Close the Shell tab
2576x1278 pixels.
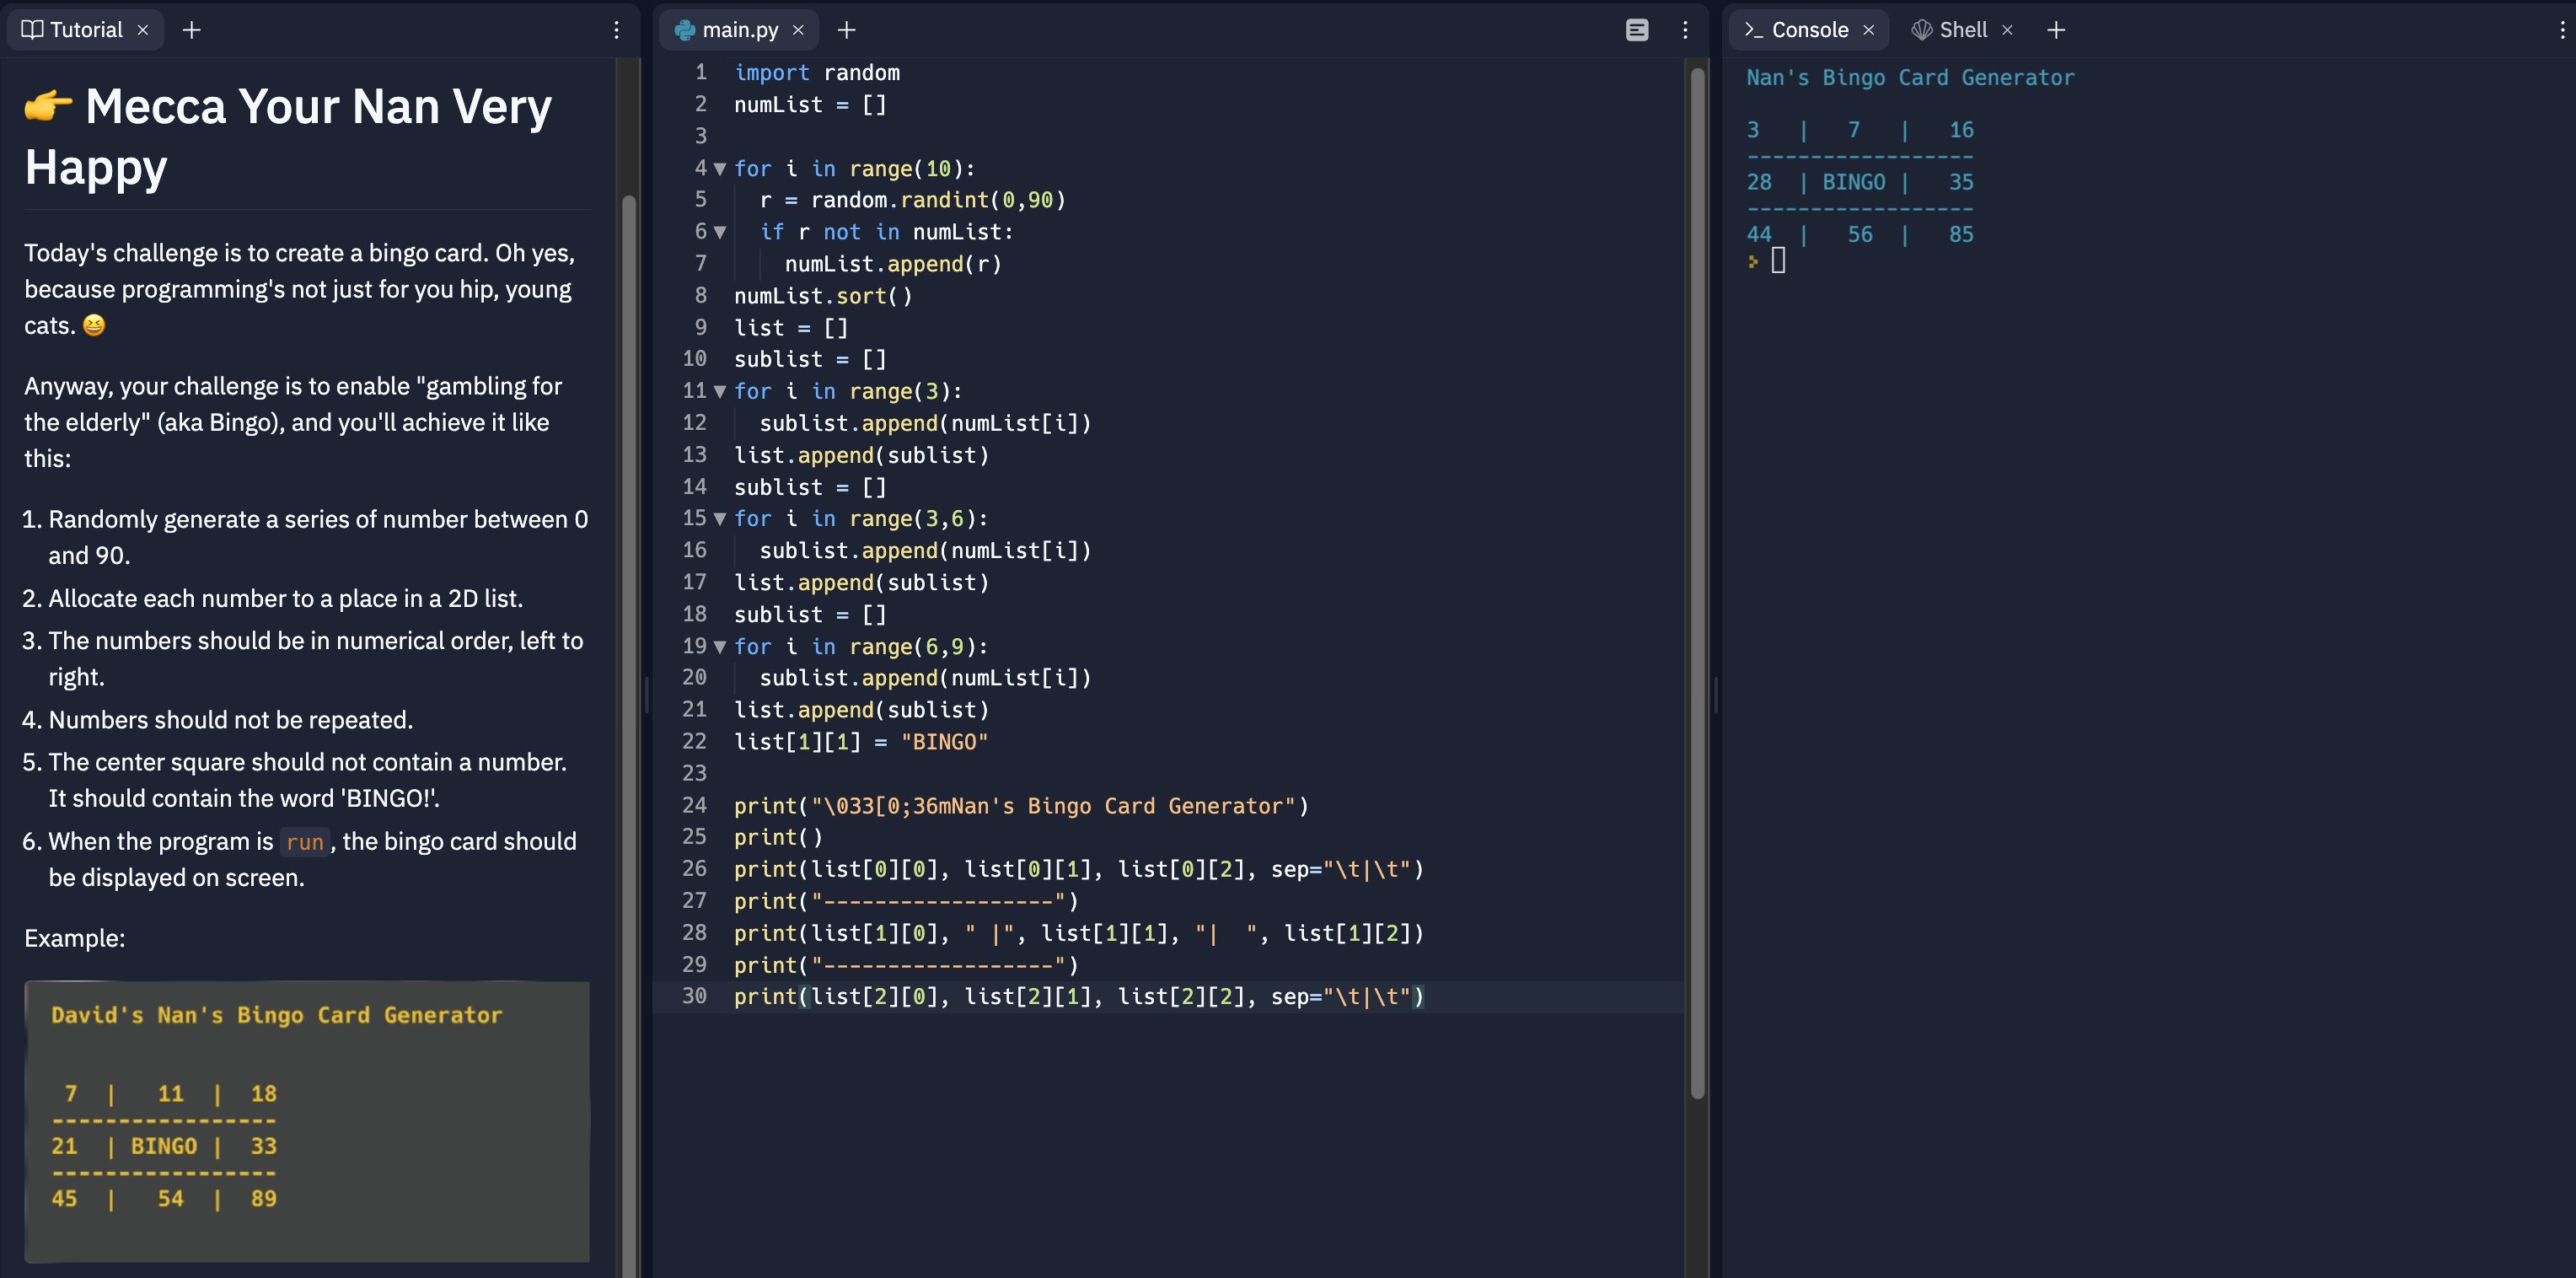point(2007,30)
